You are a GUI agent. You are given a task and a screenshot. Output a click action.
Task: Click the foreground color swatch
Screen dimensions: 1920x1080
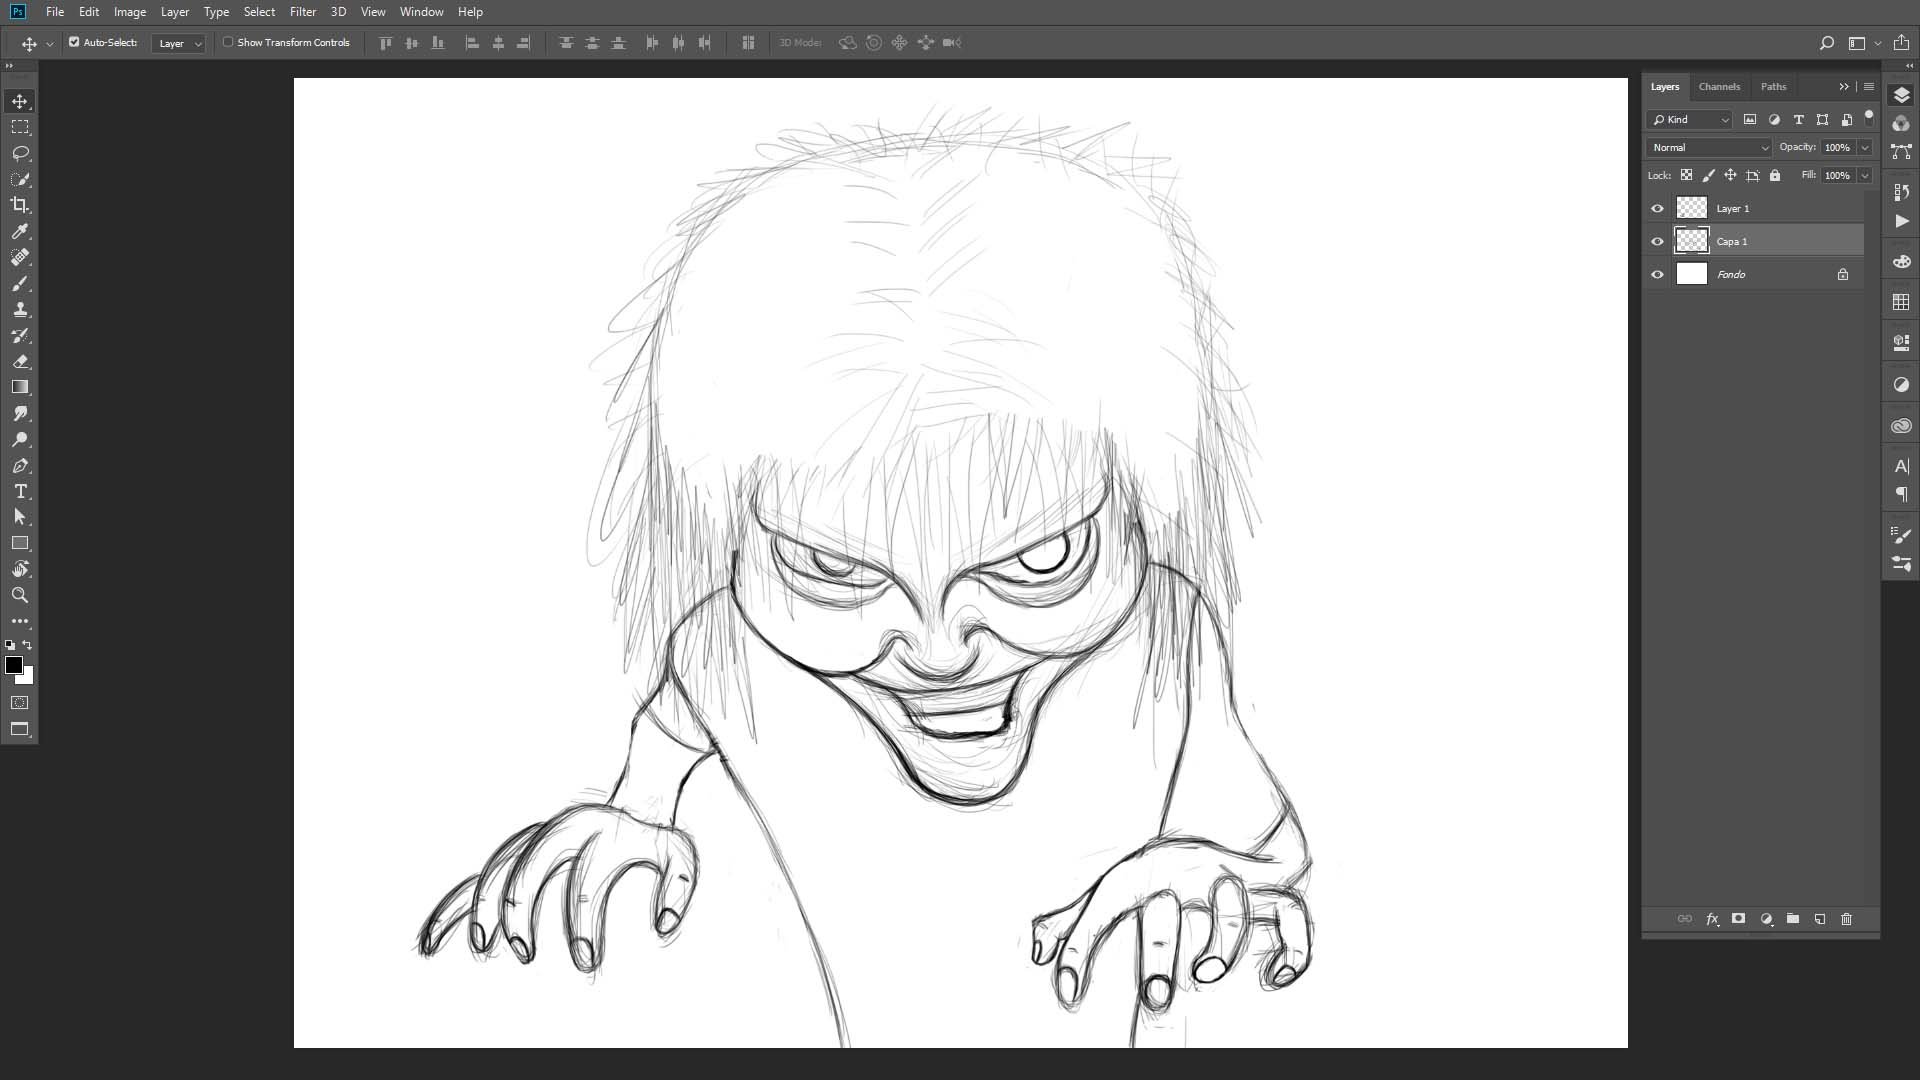(x=13, y=665)
